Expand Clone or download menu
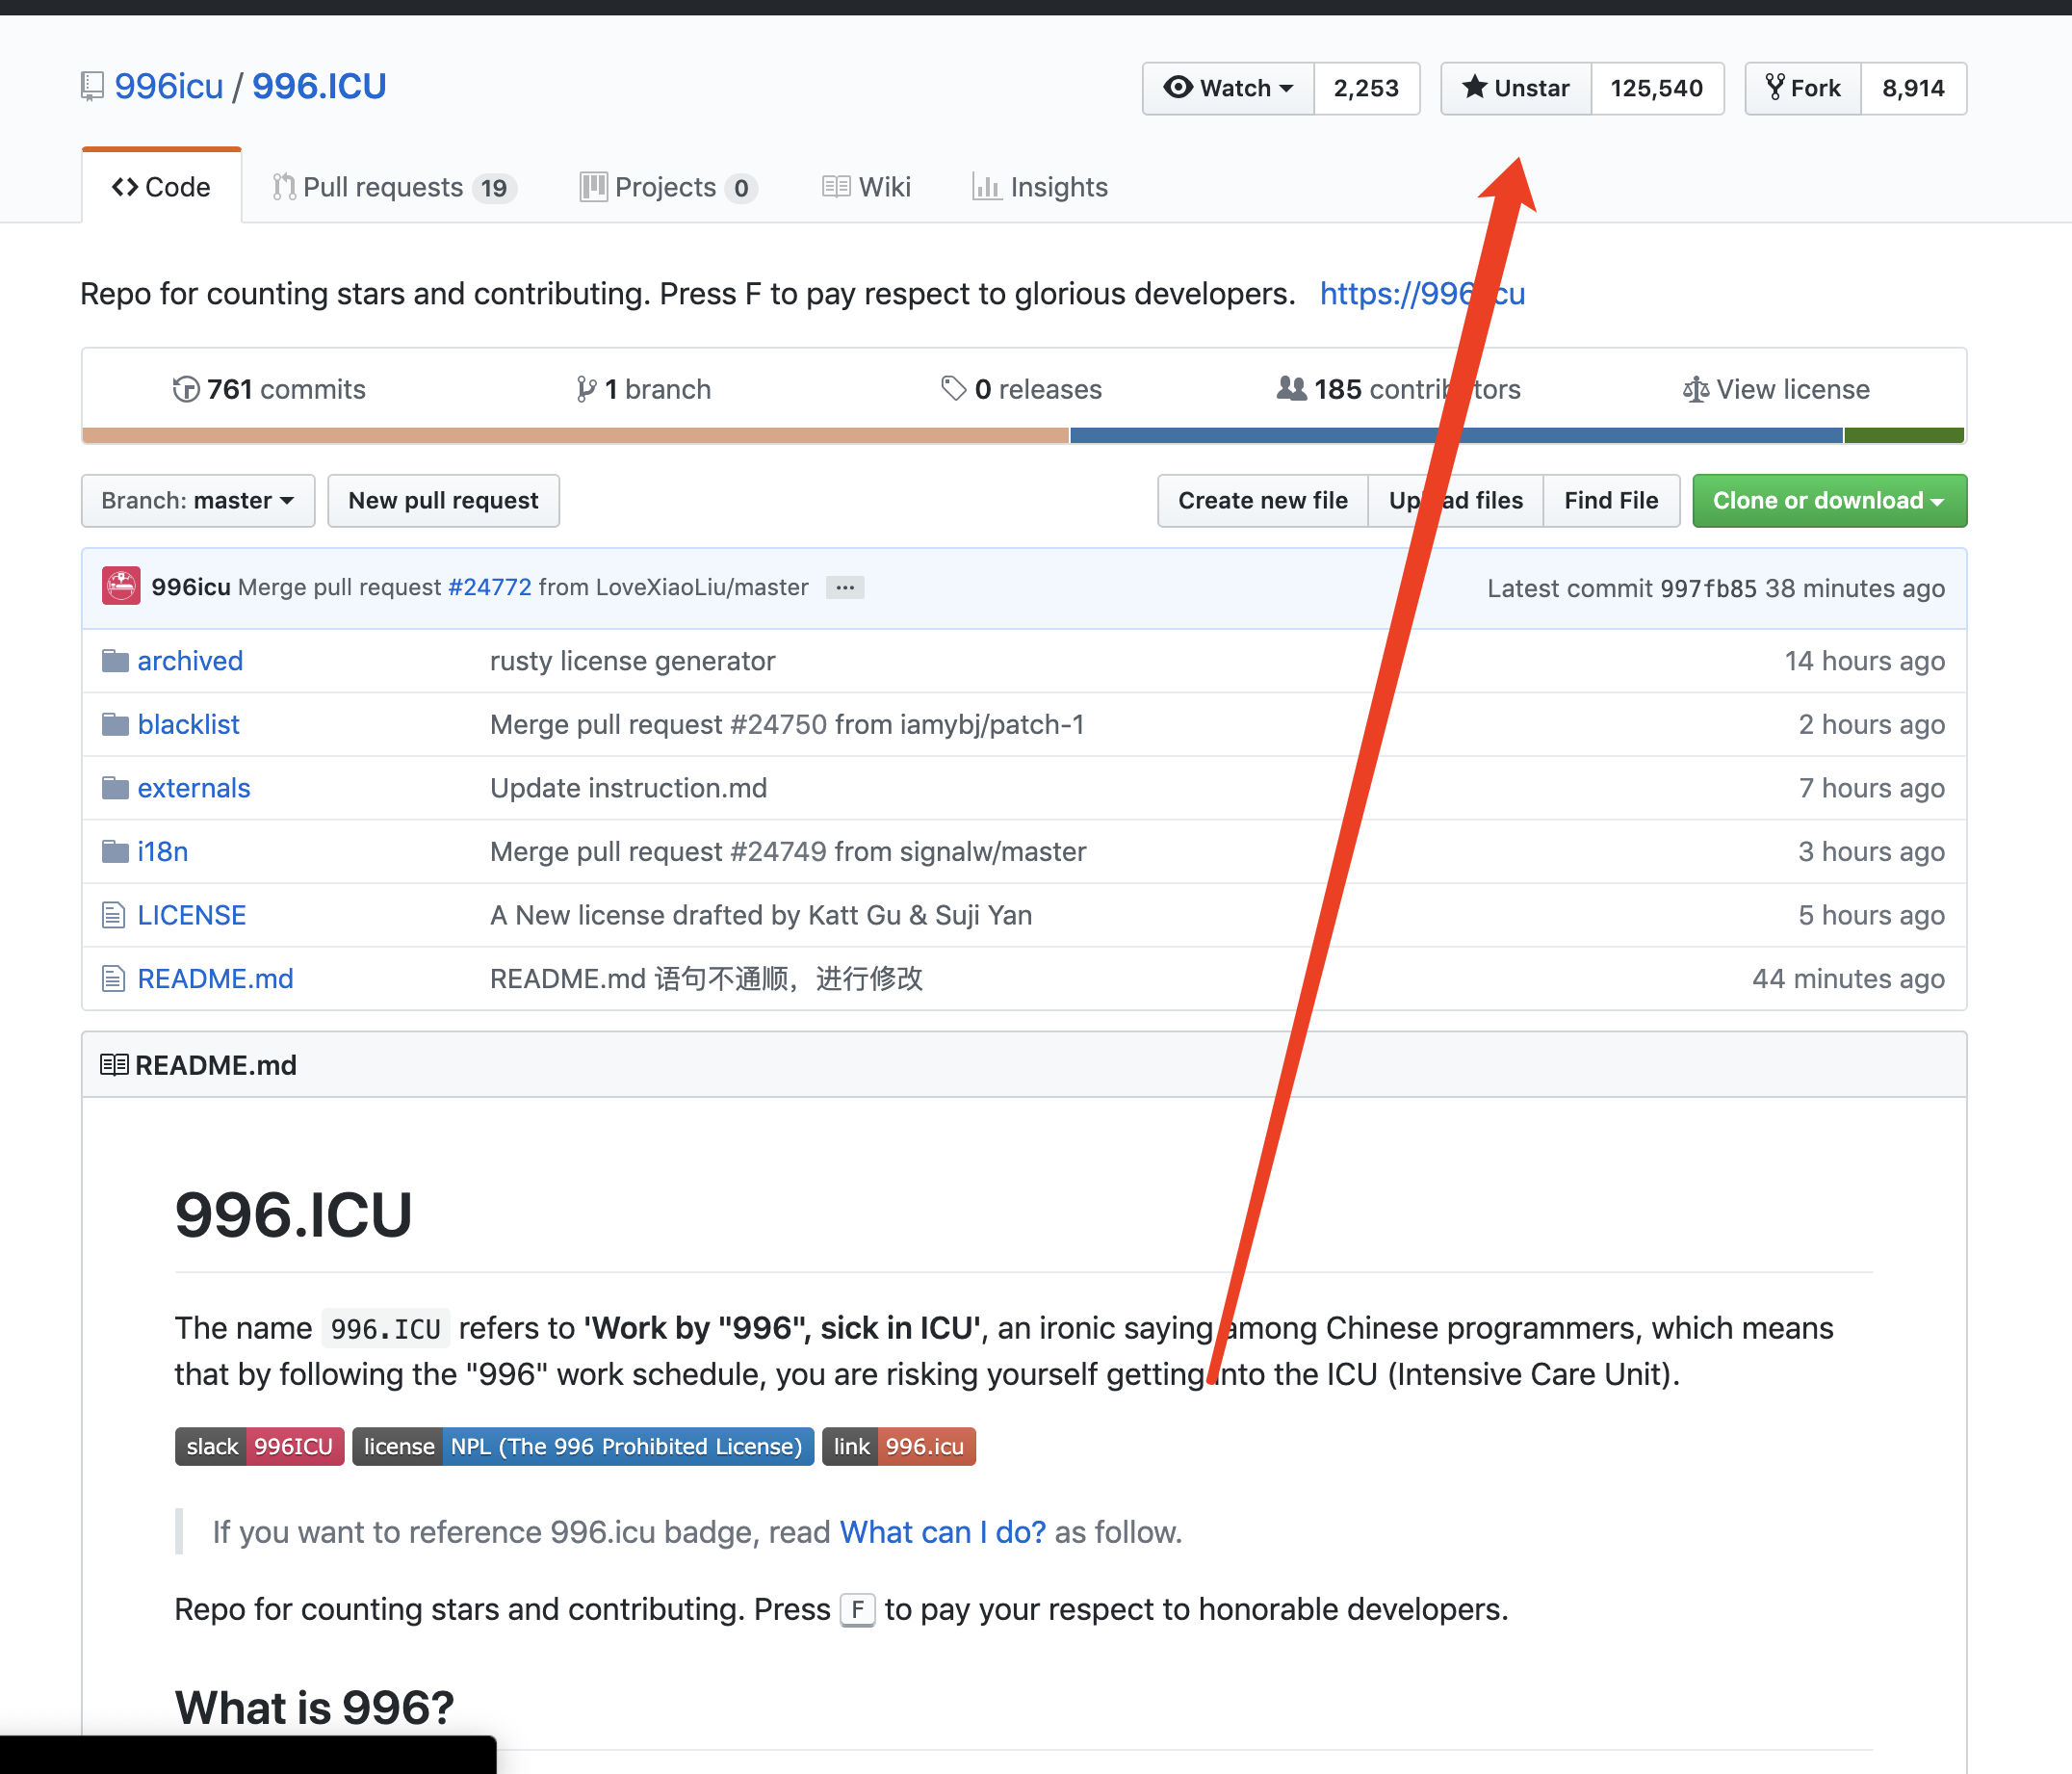This screenshot has width=2072, height=1774. pyautogui.click(x=1828, y=500)
